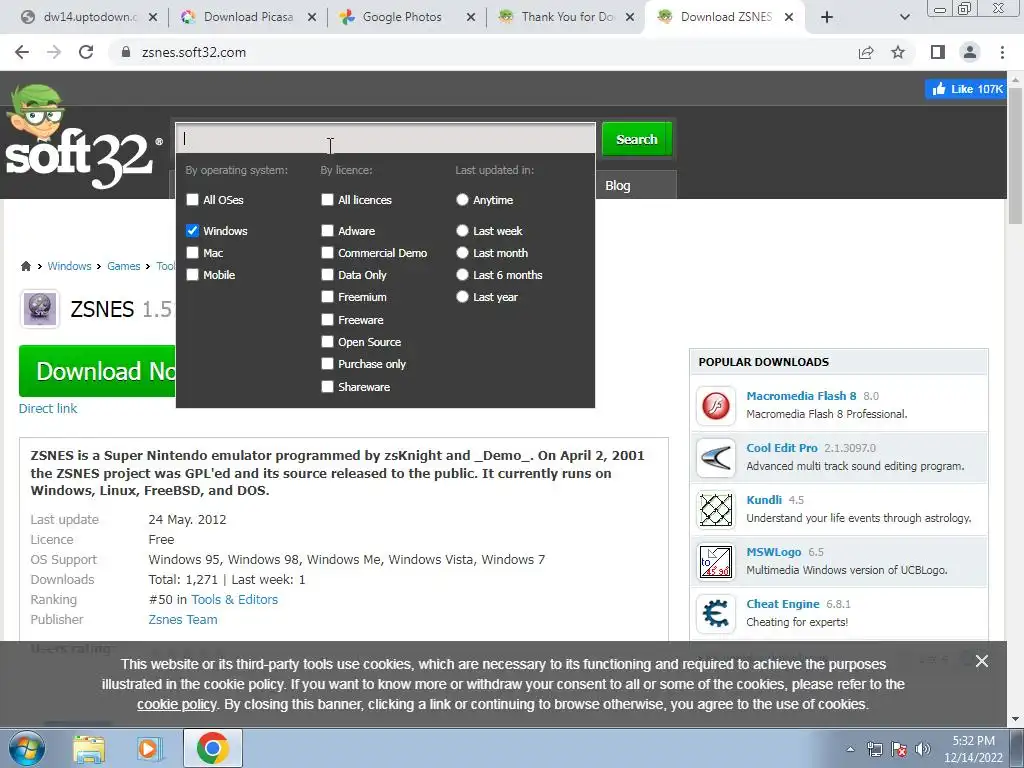Open Windows Explorer from the taskbar
This screenshot has height=768, width=1024.
pyautogui.click(x=89, y=748)
